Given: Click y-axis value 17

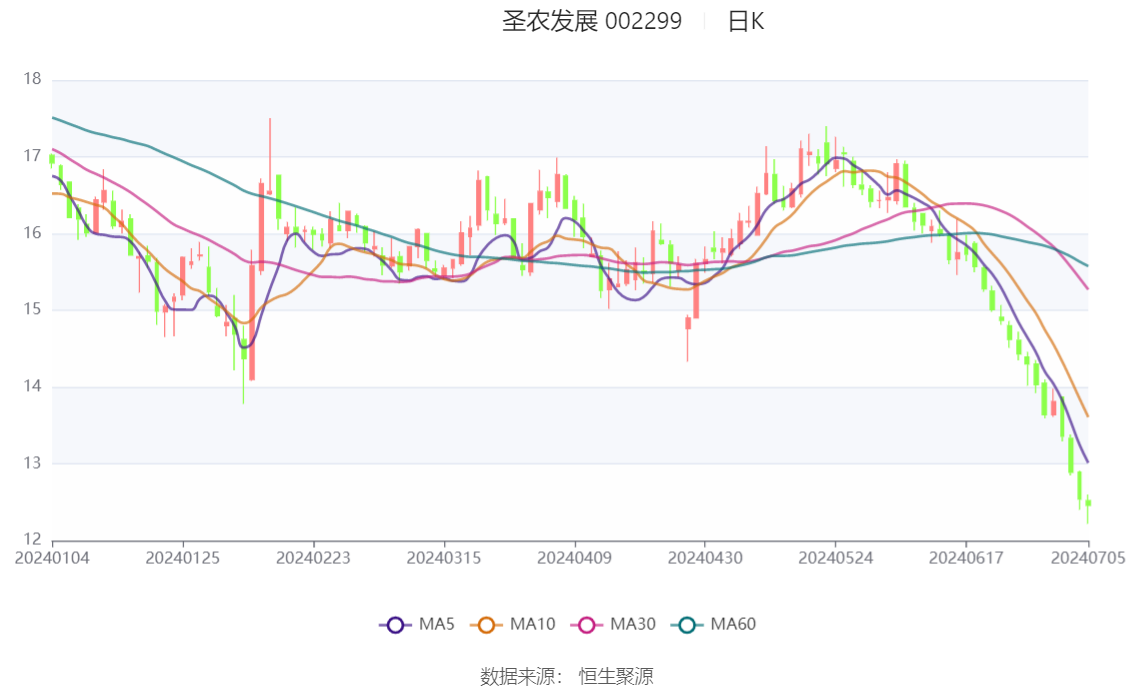Looking at the screenshot, I should (33, 156).
